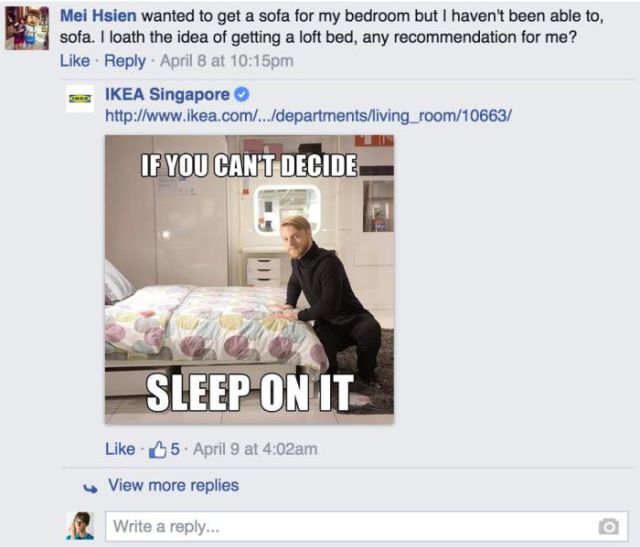Like Mei Hsien's comment
Screen dimensions: 640x547
pos(75,61)
